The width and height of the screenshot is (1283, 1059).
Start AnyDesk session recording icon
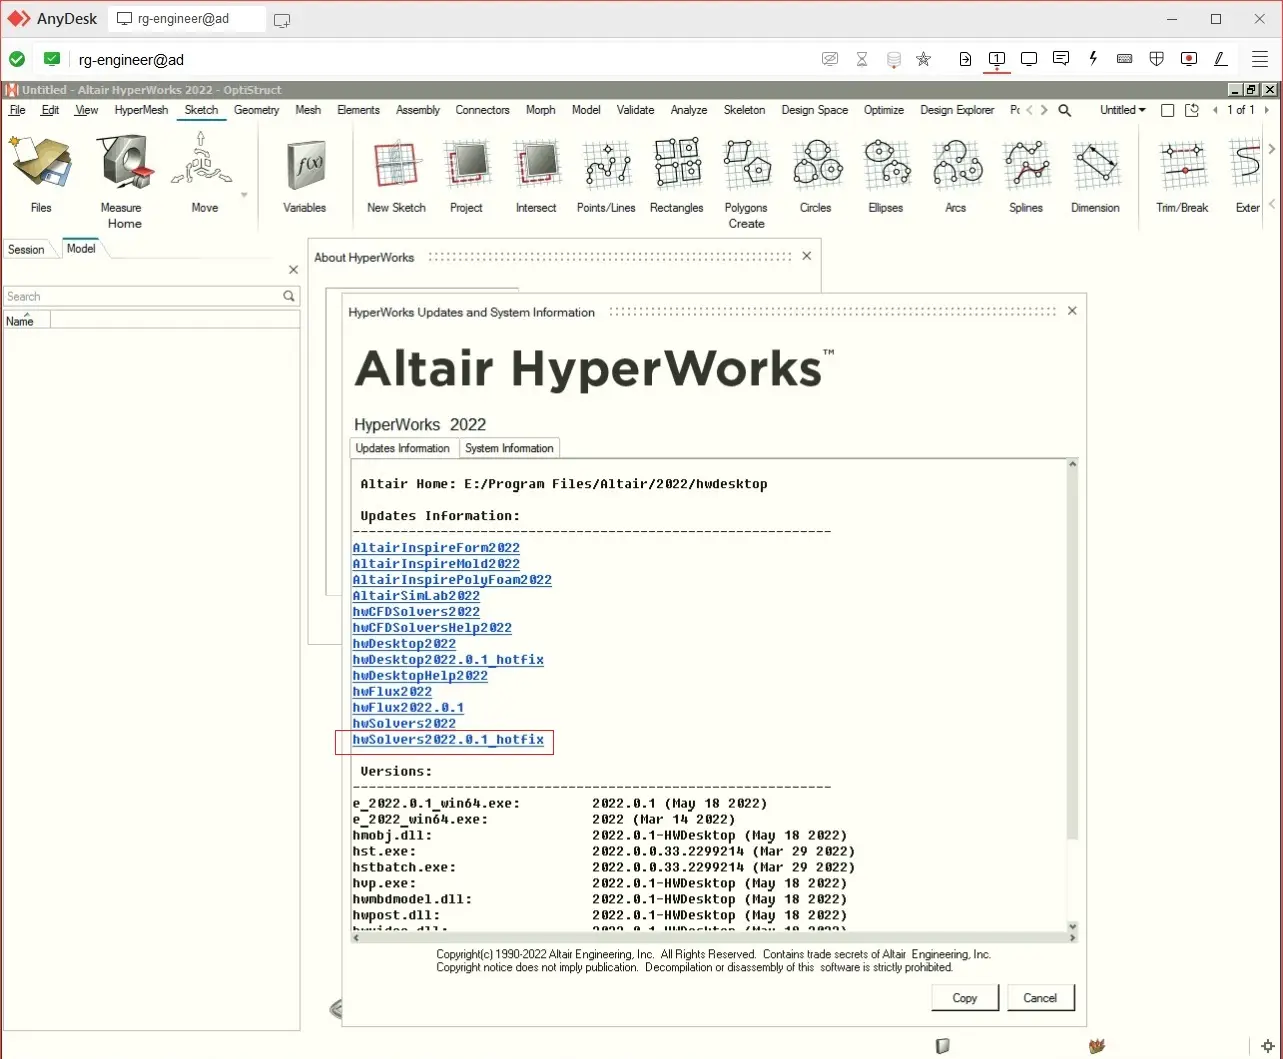(x=1189, y=59)
